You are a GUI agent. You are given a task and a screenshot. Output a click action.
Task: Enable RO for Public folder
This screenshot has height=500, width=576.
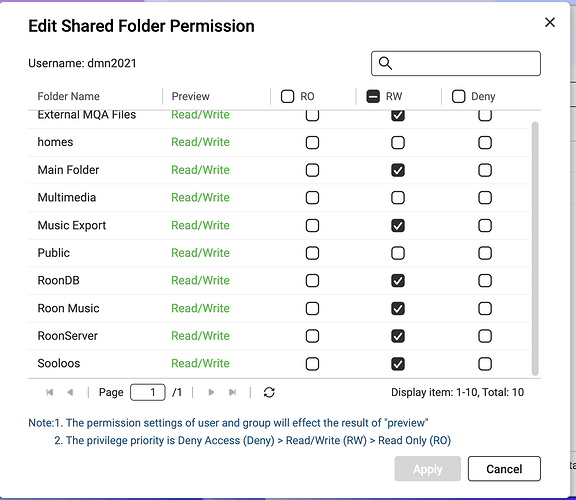[312, 253]
